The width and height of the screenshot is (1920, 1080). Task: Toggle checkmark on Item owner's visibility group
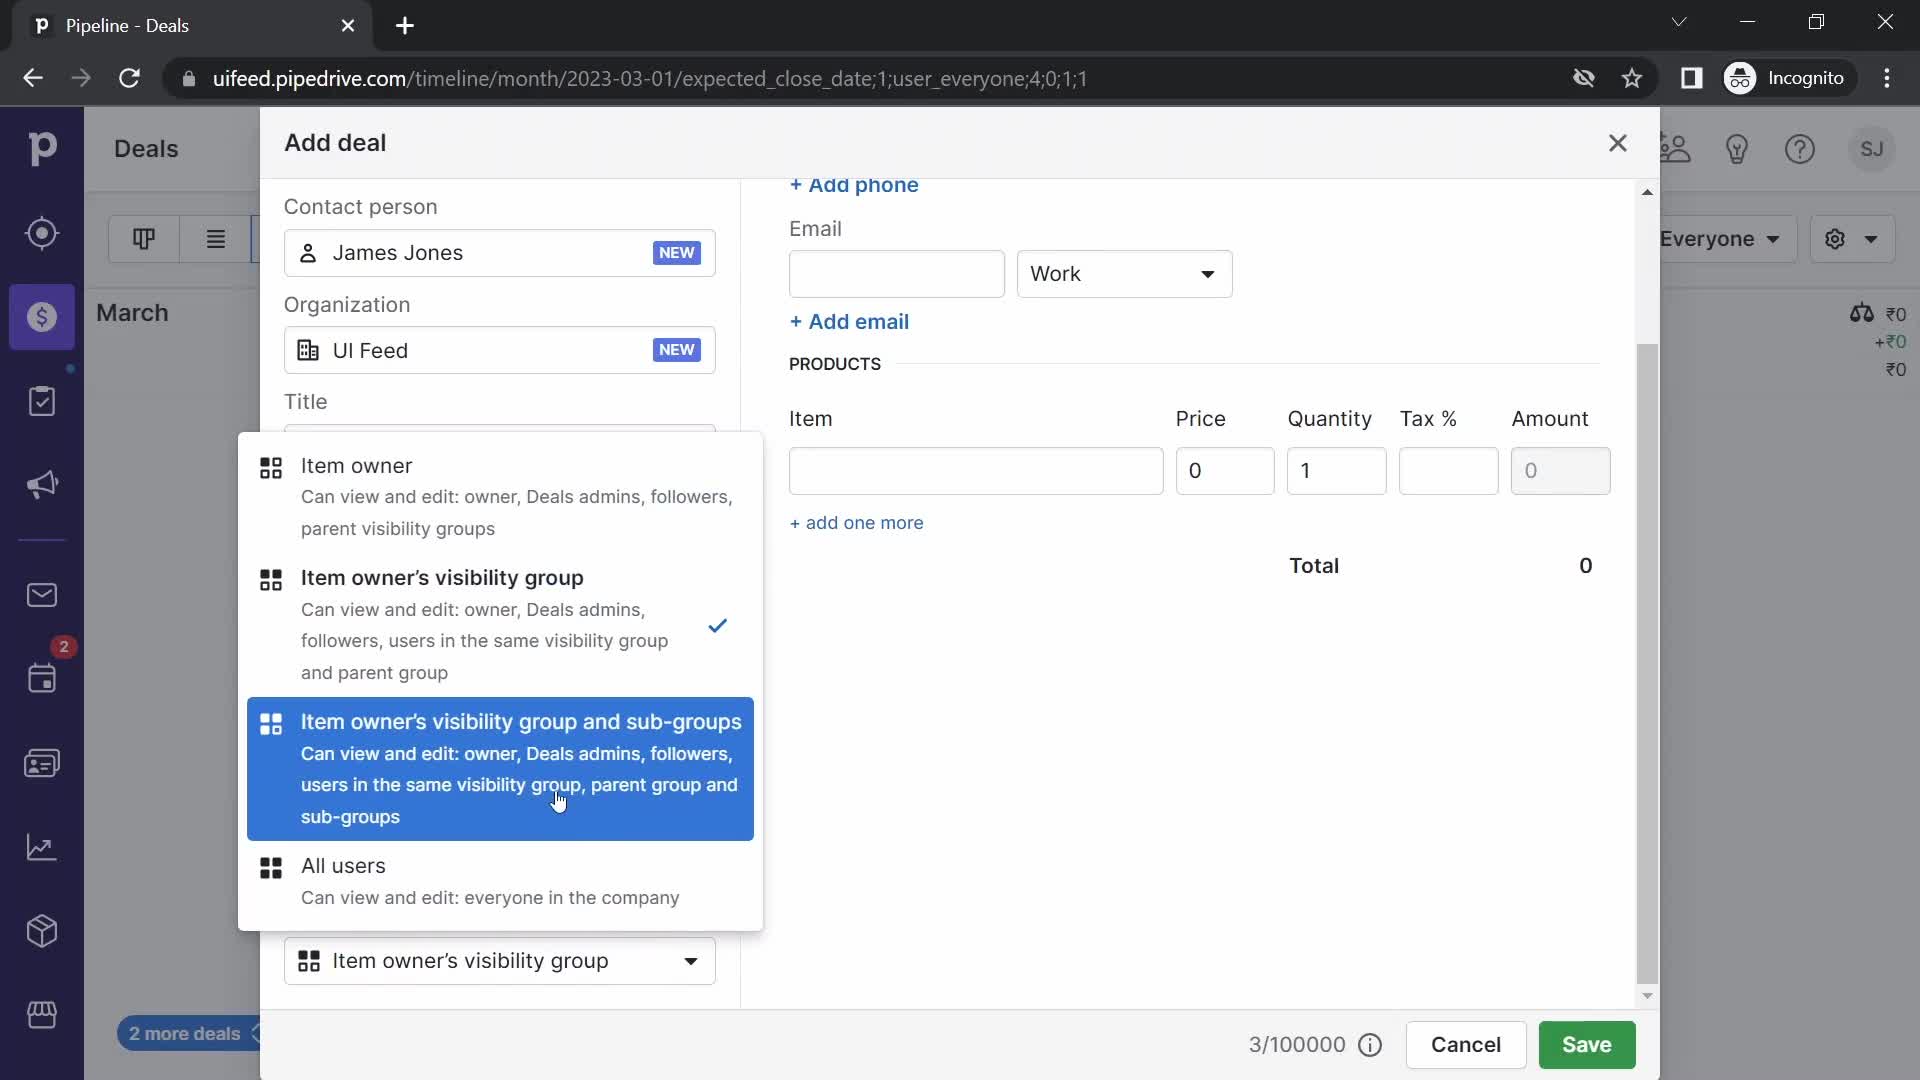[x=717, y=625]
